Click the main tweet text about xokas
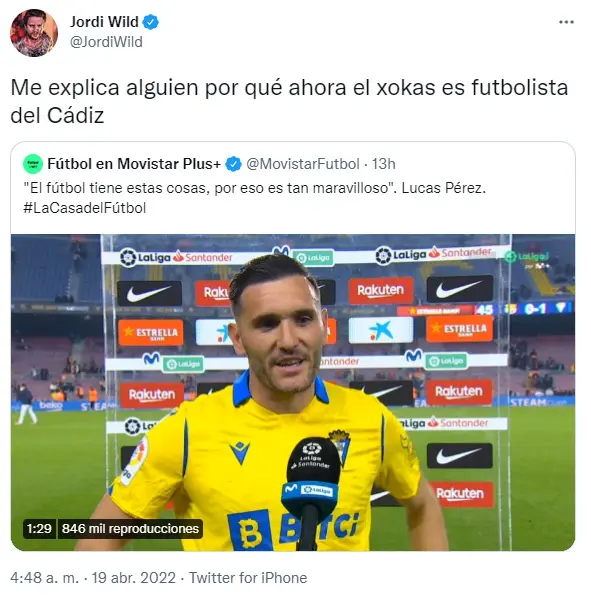The width and height of the screenshot is (591, 599). point(289,101)
